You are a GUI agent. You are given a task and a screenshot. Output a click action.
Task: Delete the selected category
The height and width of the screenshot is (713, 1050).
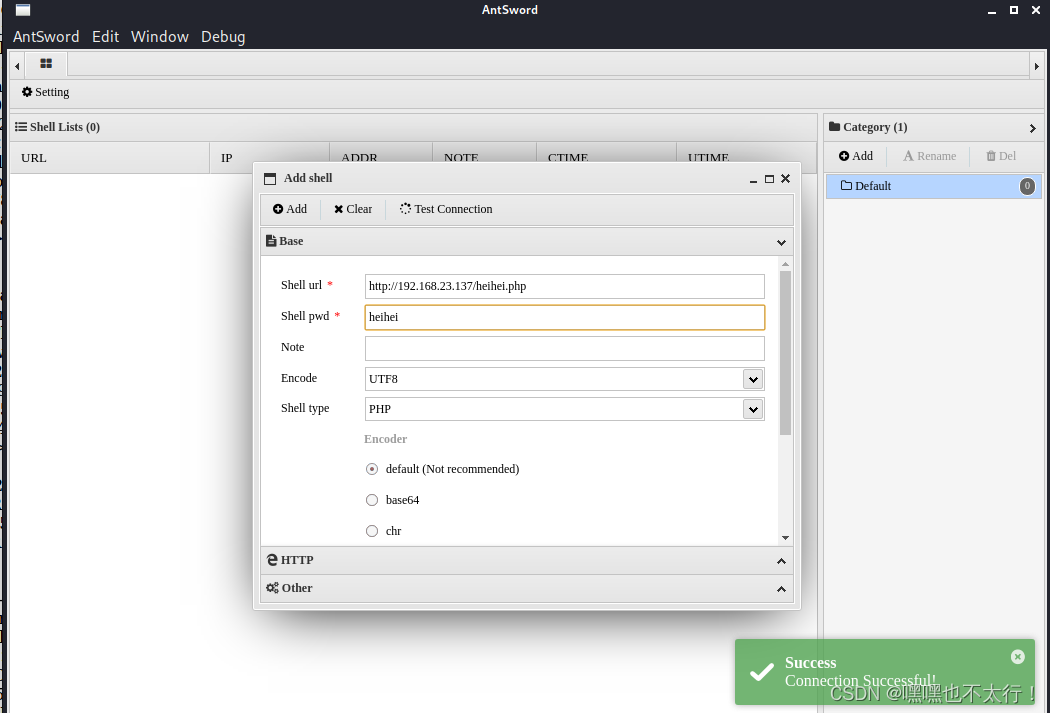[1001, 156]
